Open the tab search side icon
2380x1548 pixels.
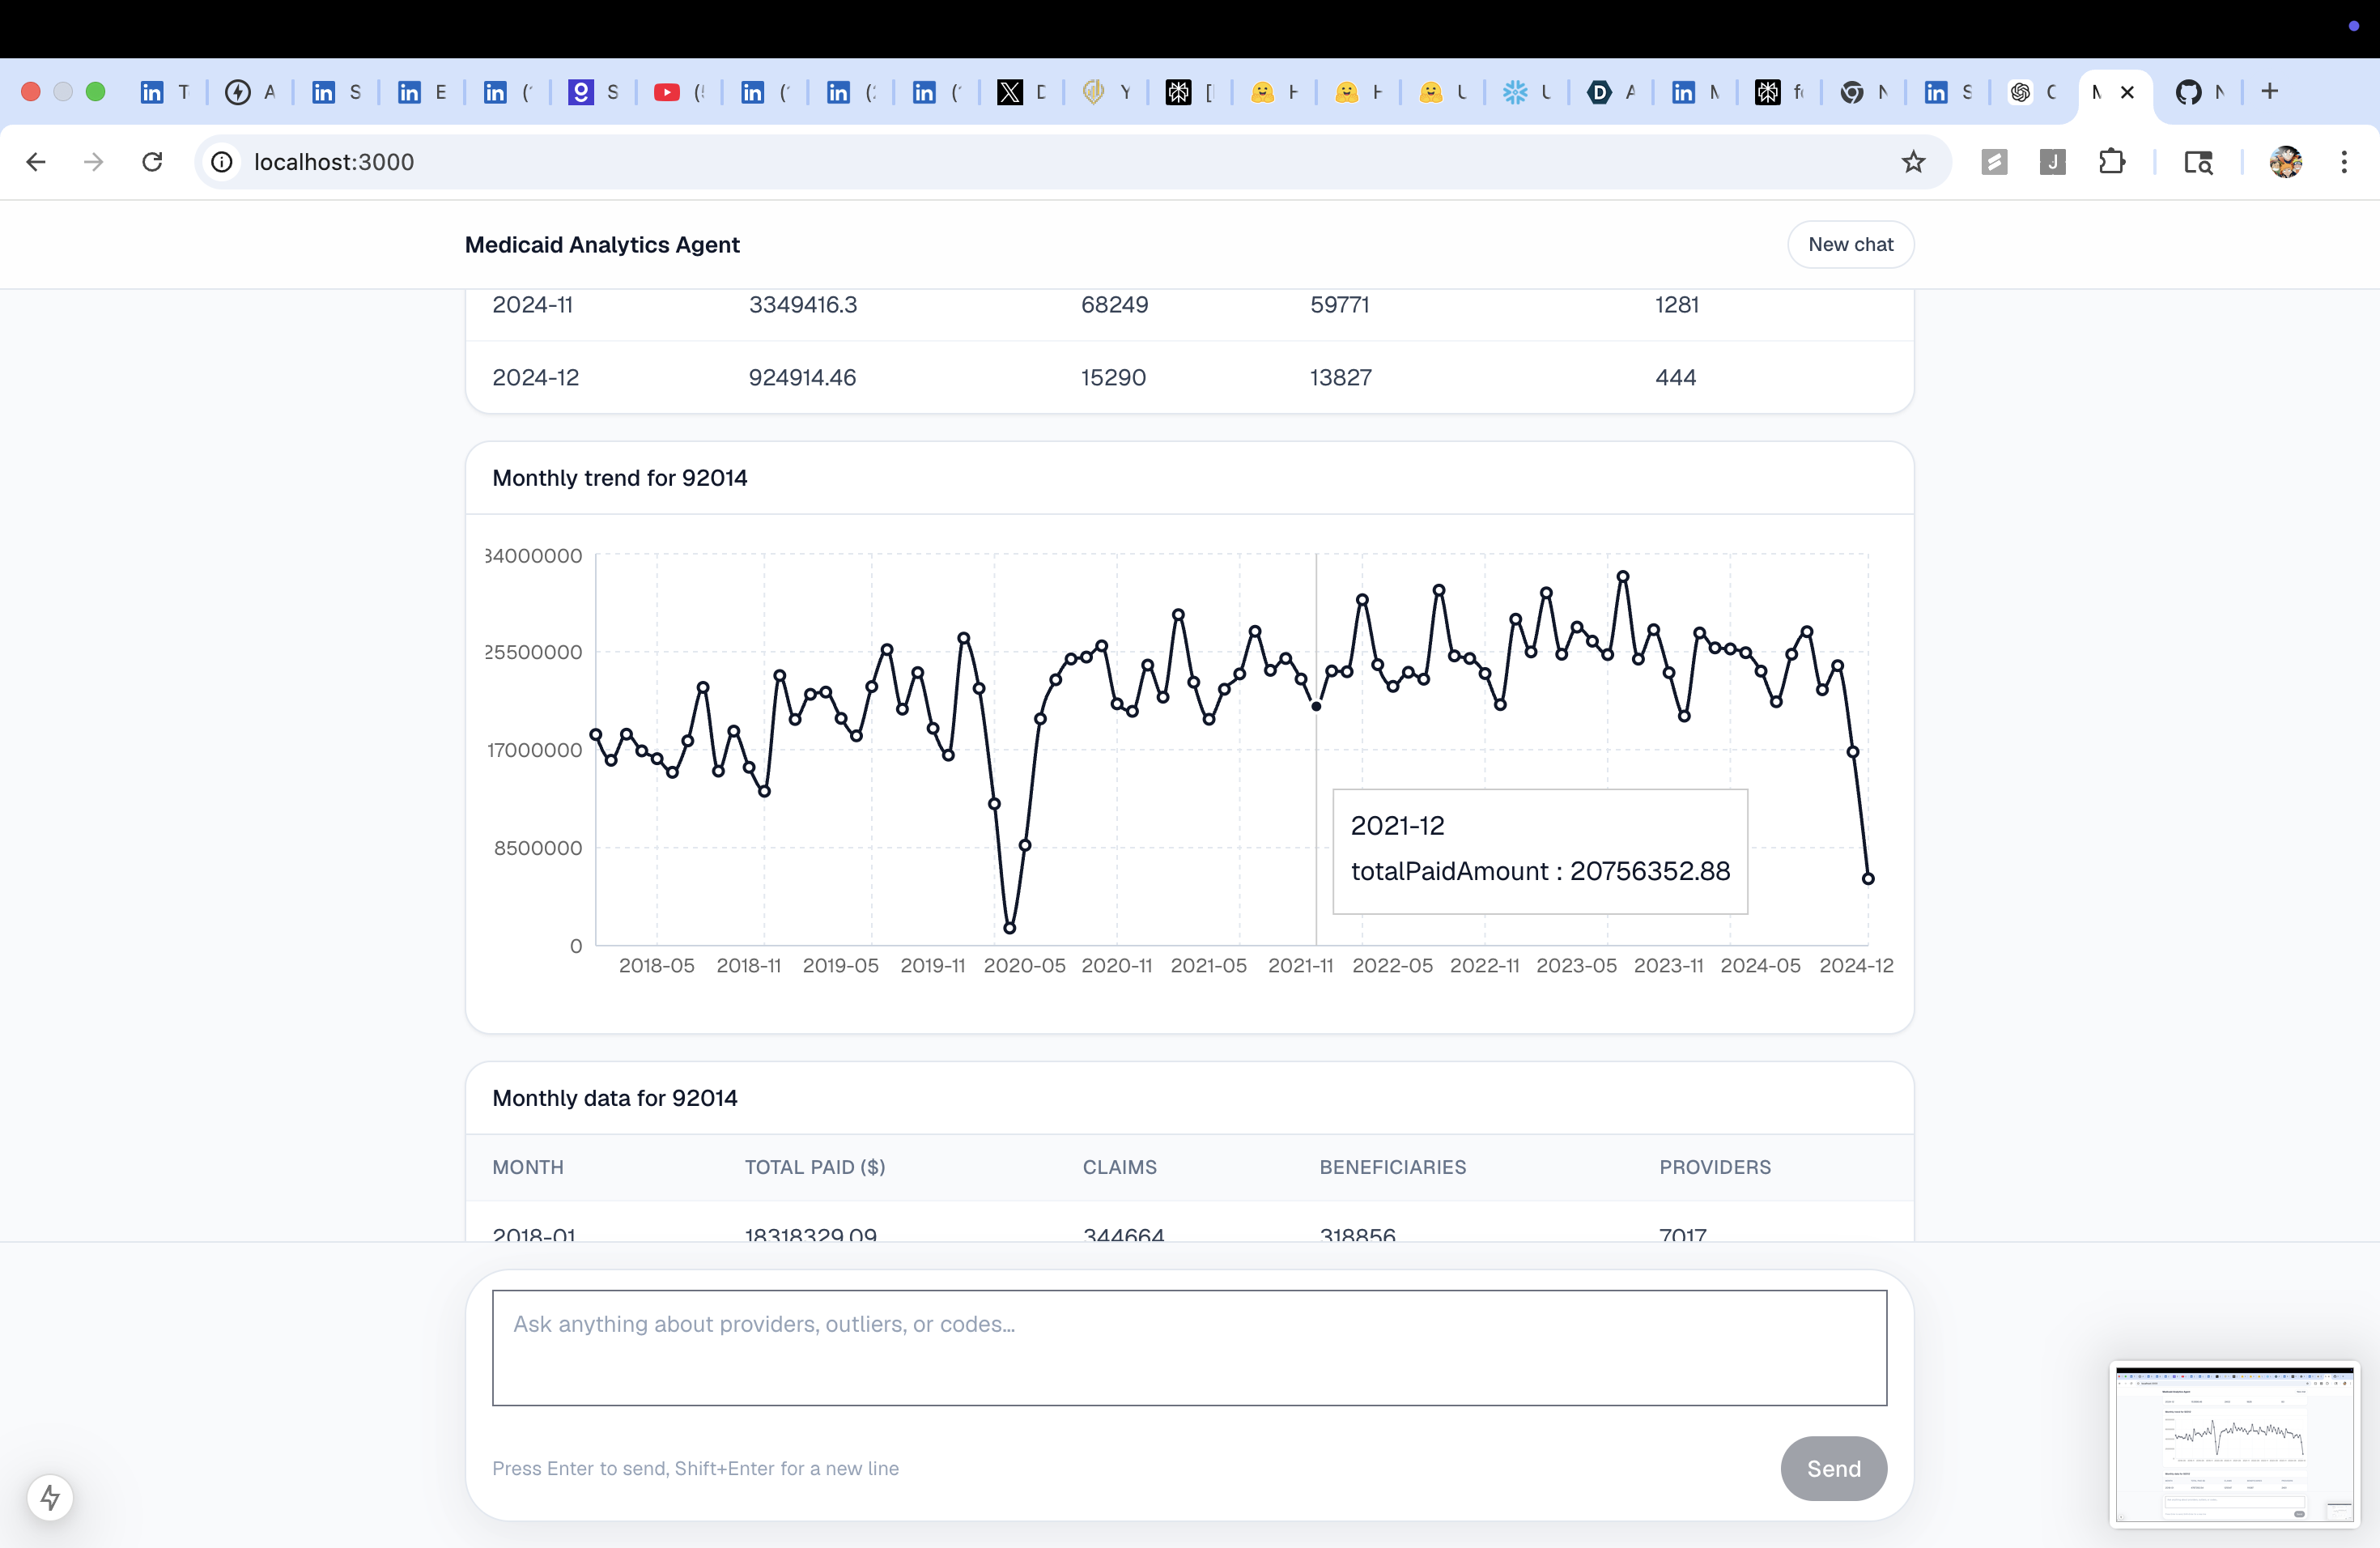(x=2197, y=162)
